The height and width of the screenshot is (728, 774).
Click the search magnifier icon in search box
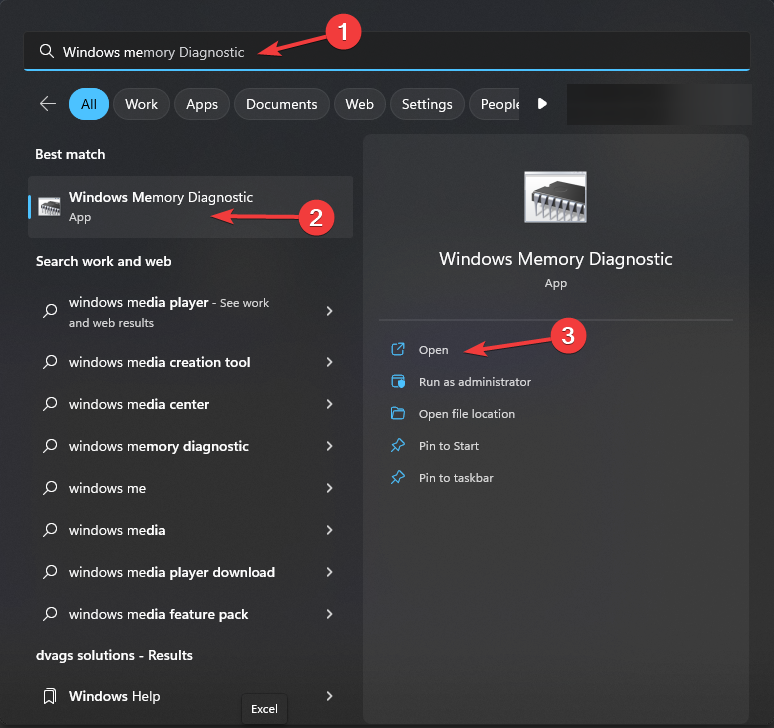point(47,51)
